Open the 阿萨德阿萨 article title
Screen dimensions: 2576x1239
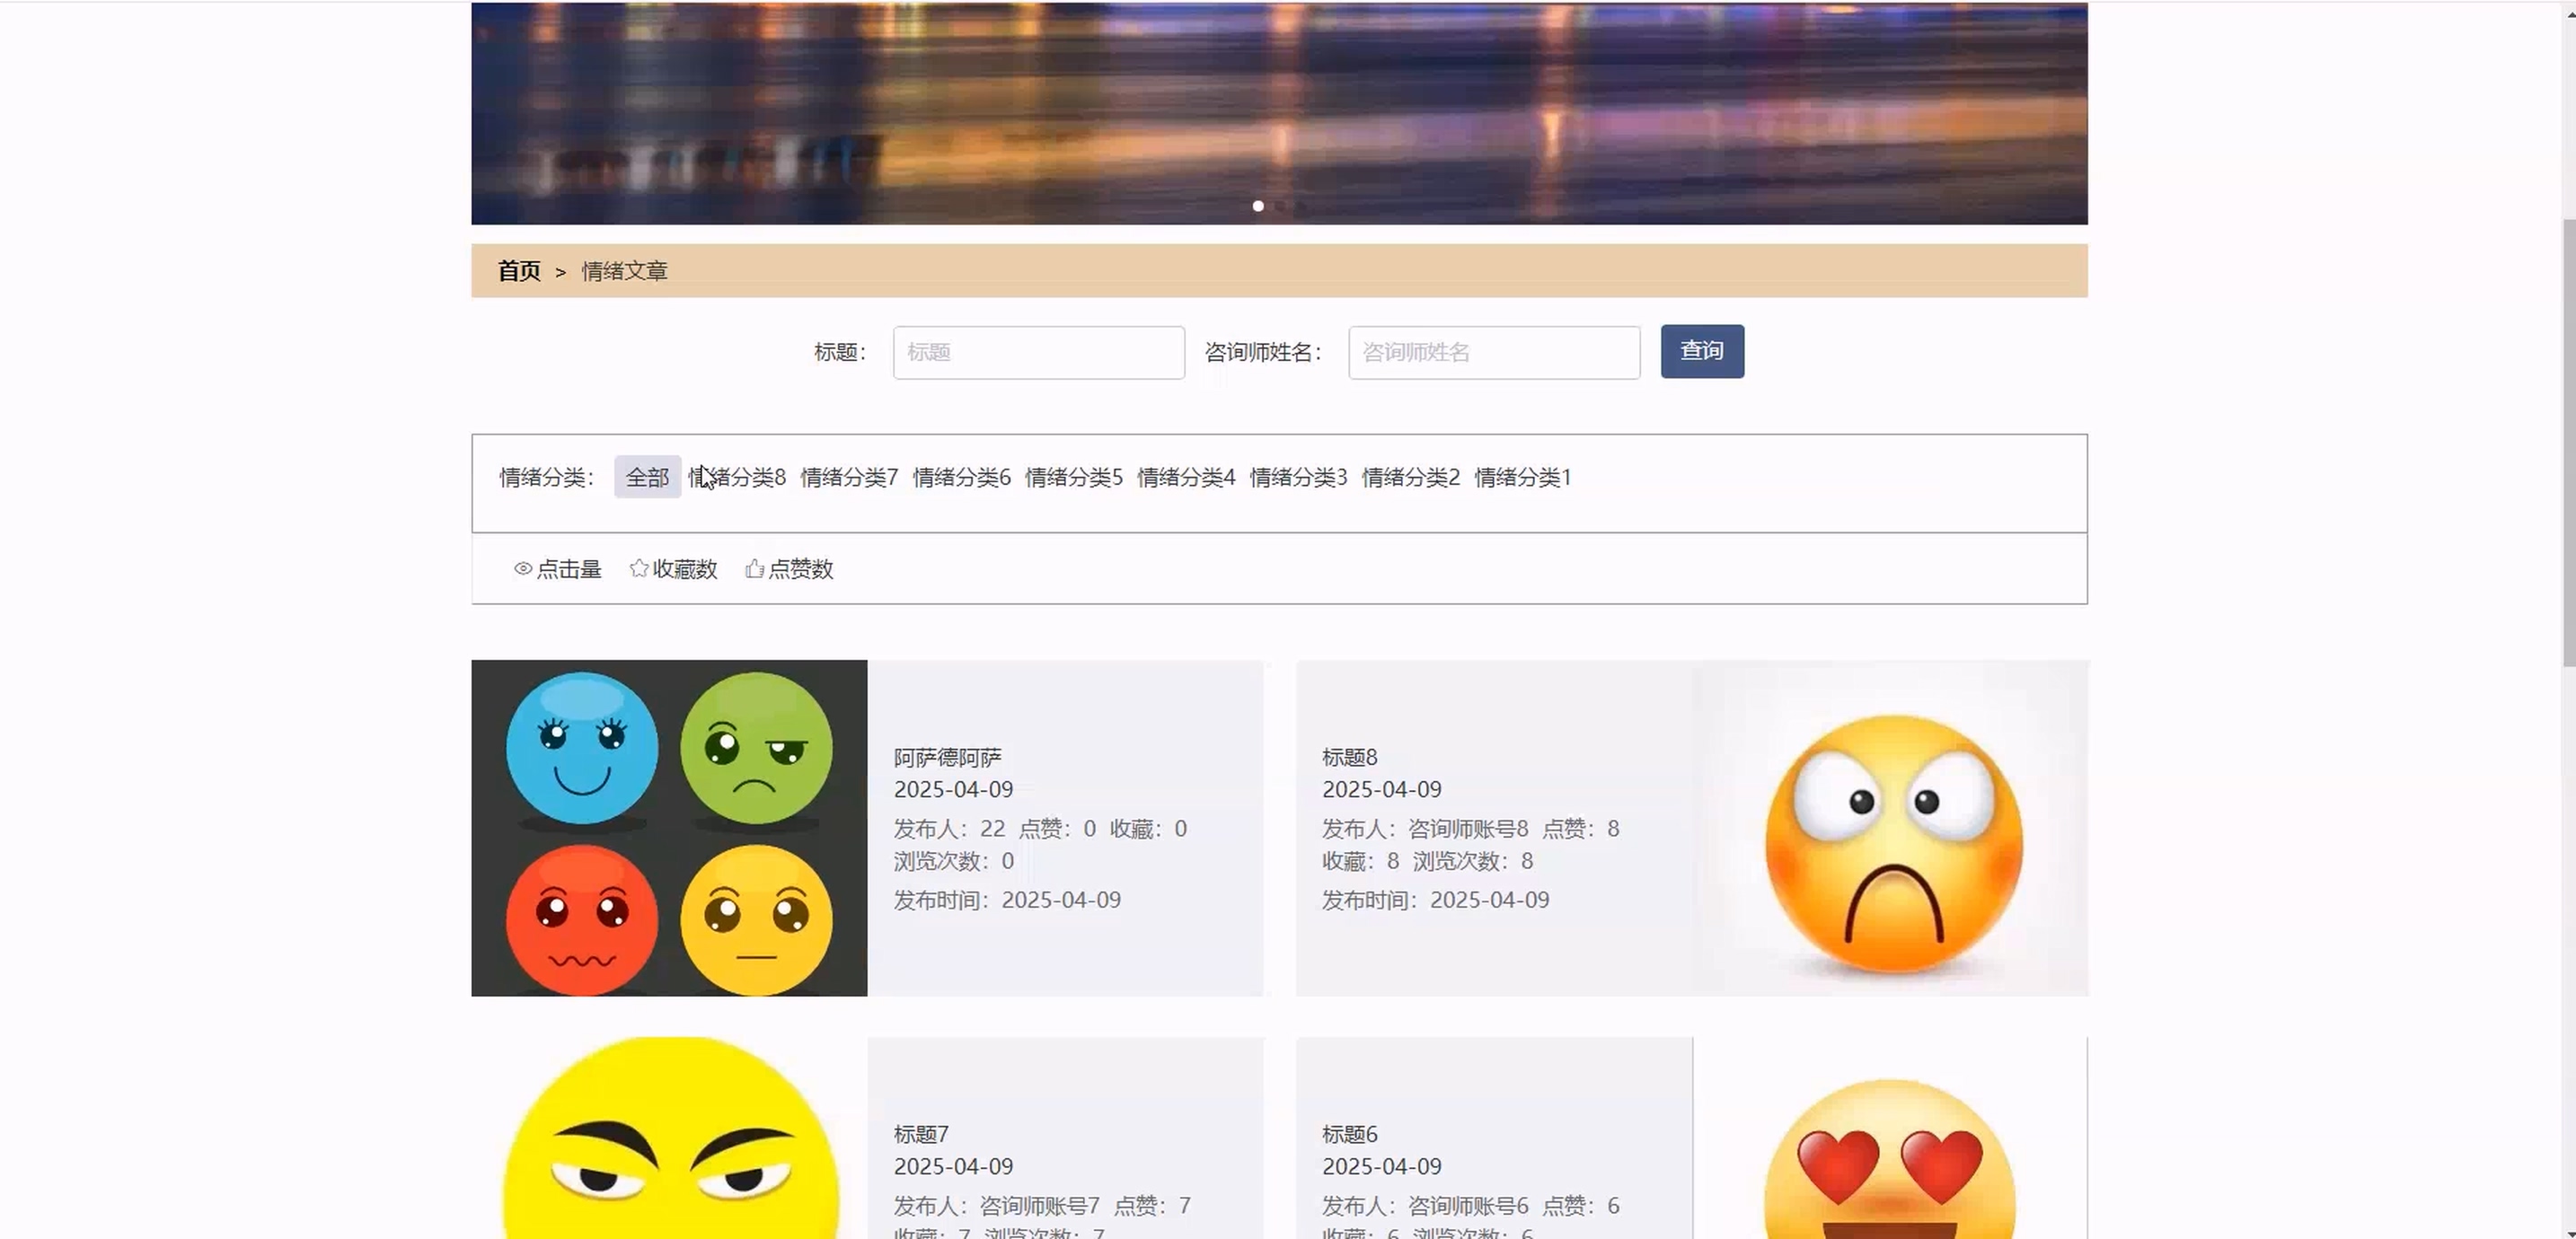tap(947, 757)
